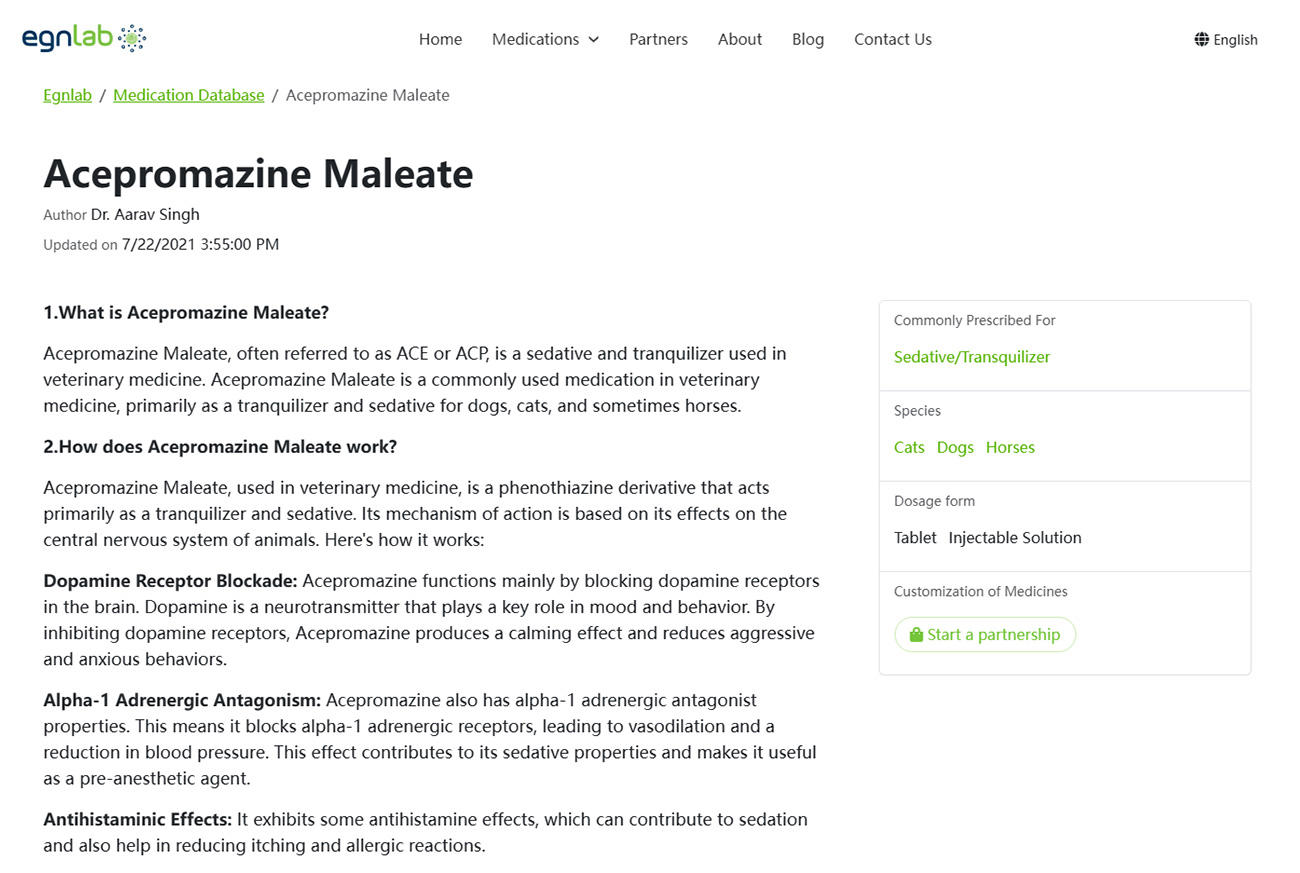
Task: Select the Cats species link
Action: tap(909, 447)
